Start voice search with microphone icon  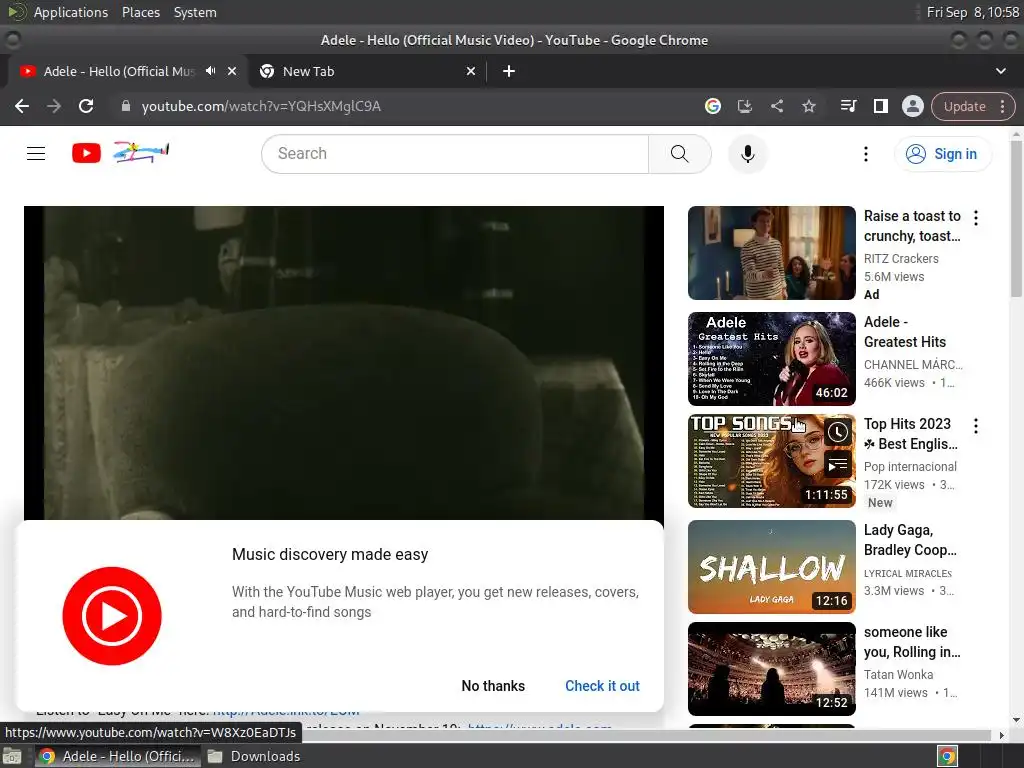[748, 153]
